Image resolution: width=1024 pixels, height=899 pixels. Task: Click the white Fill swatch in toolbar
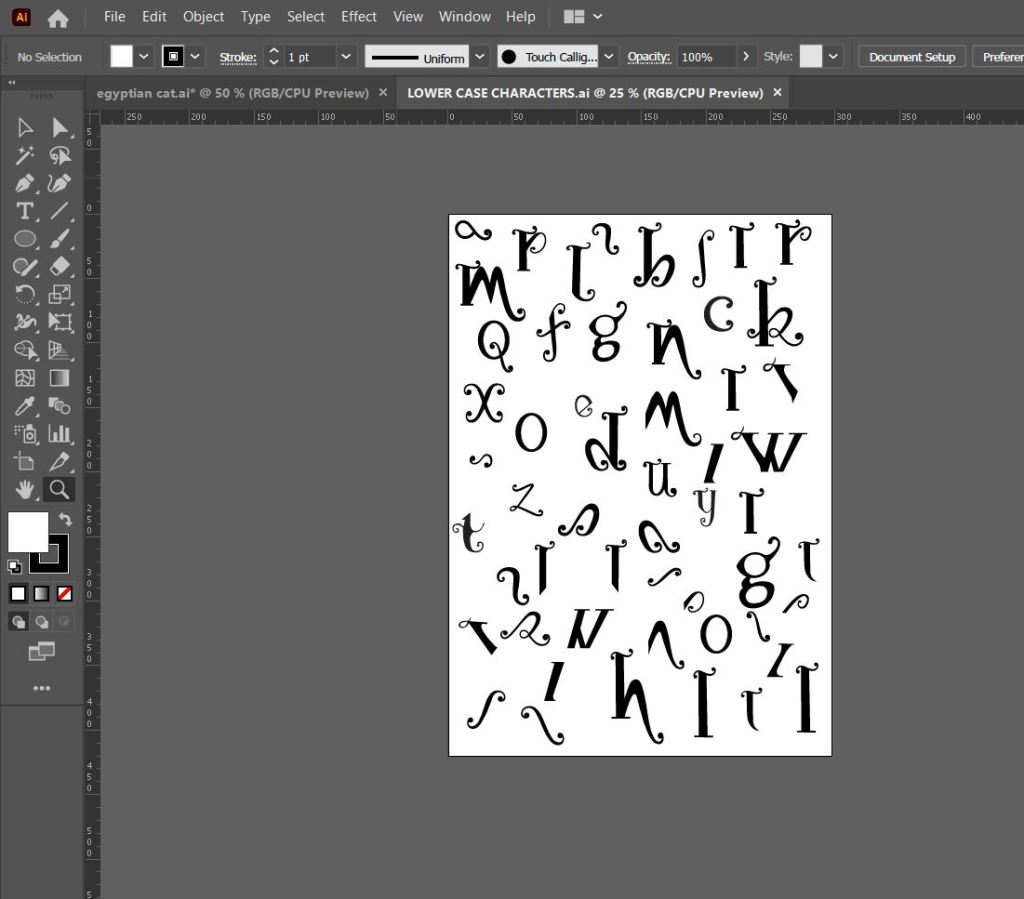tap(28, 532)
